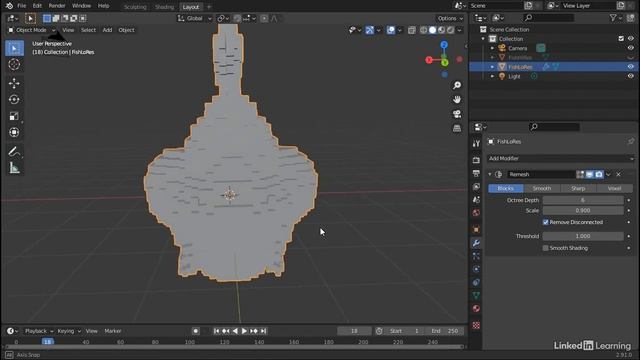Open the Scene properties tab
The height and width of the screenshot is (360, 640).
(476, 200)
